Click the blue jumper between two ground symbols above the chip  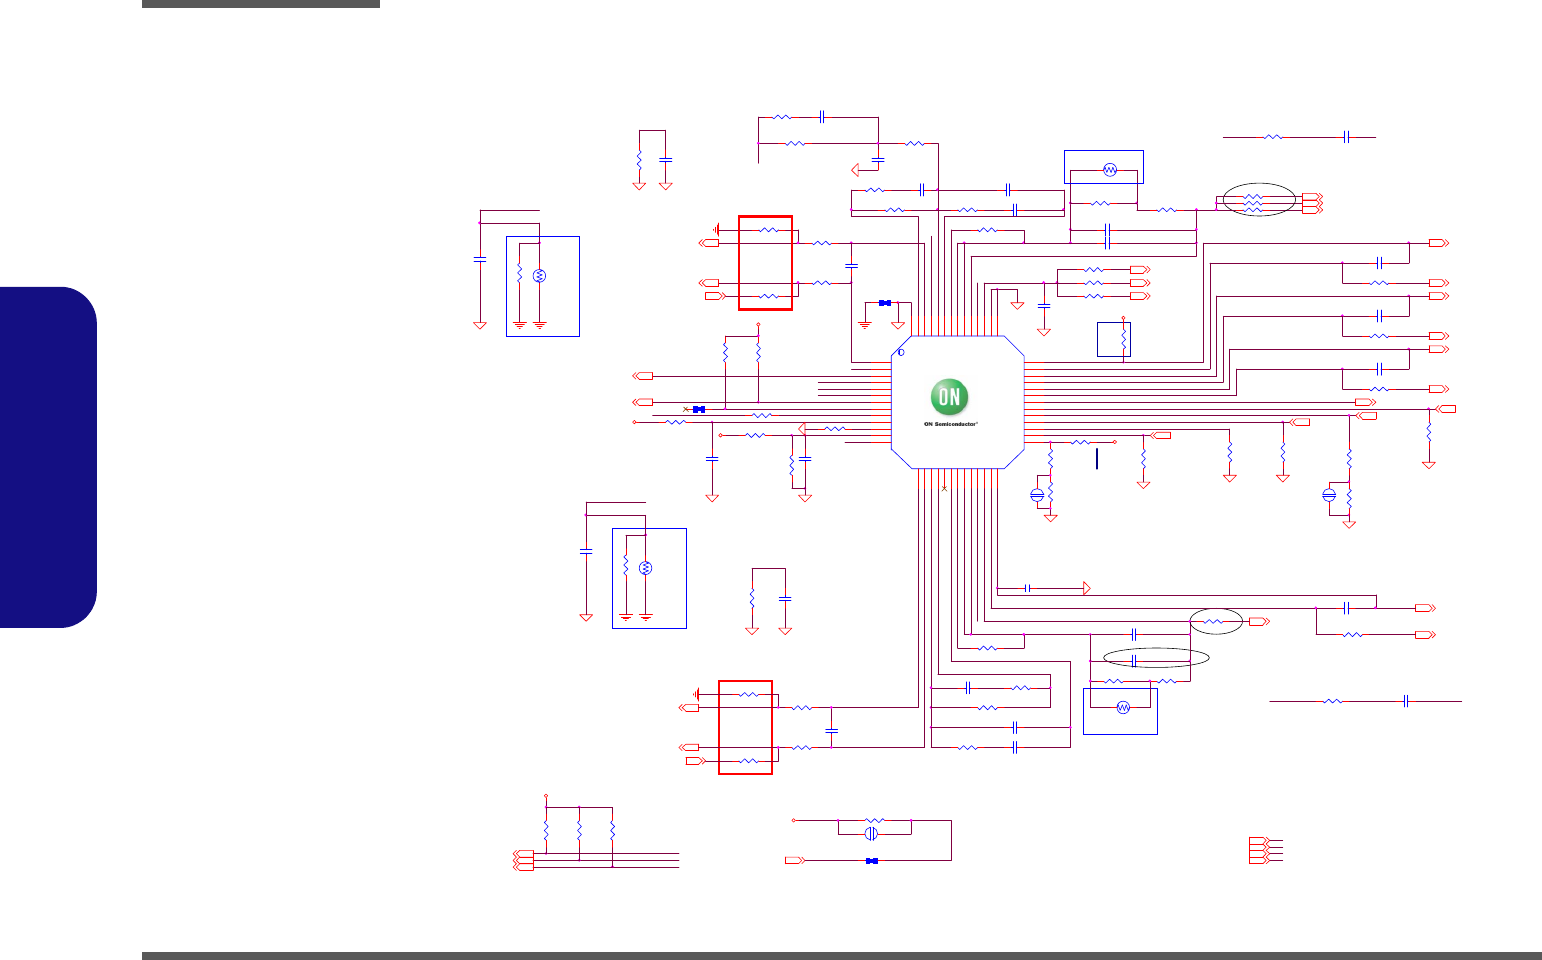pyautogui.click(x=884, y=303)
